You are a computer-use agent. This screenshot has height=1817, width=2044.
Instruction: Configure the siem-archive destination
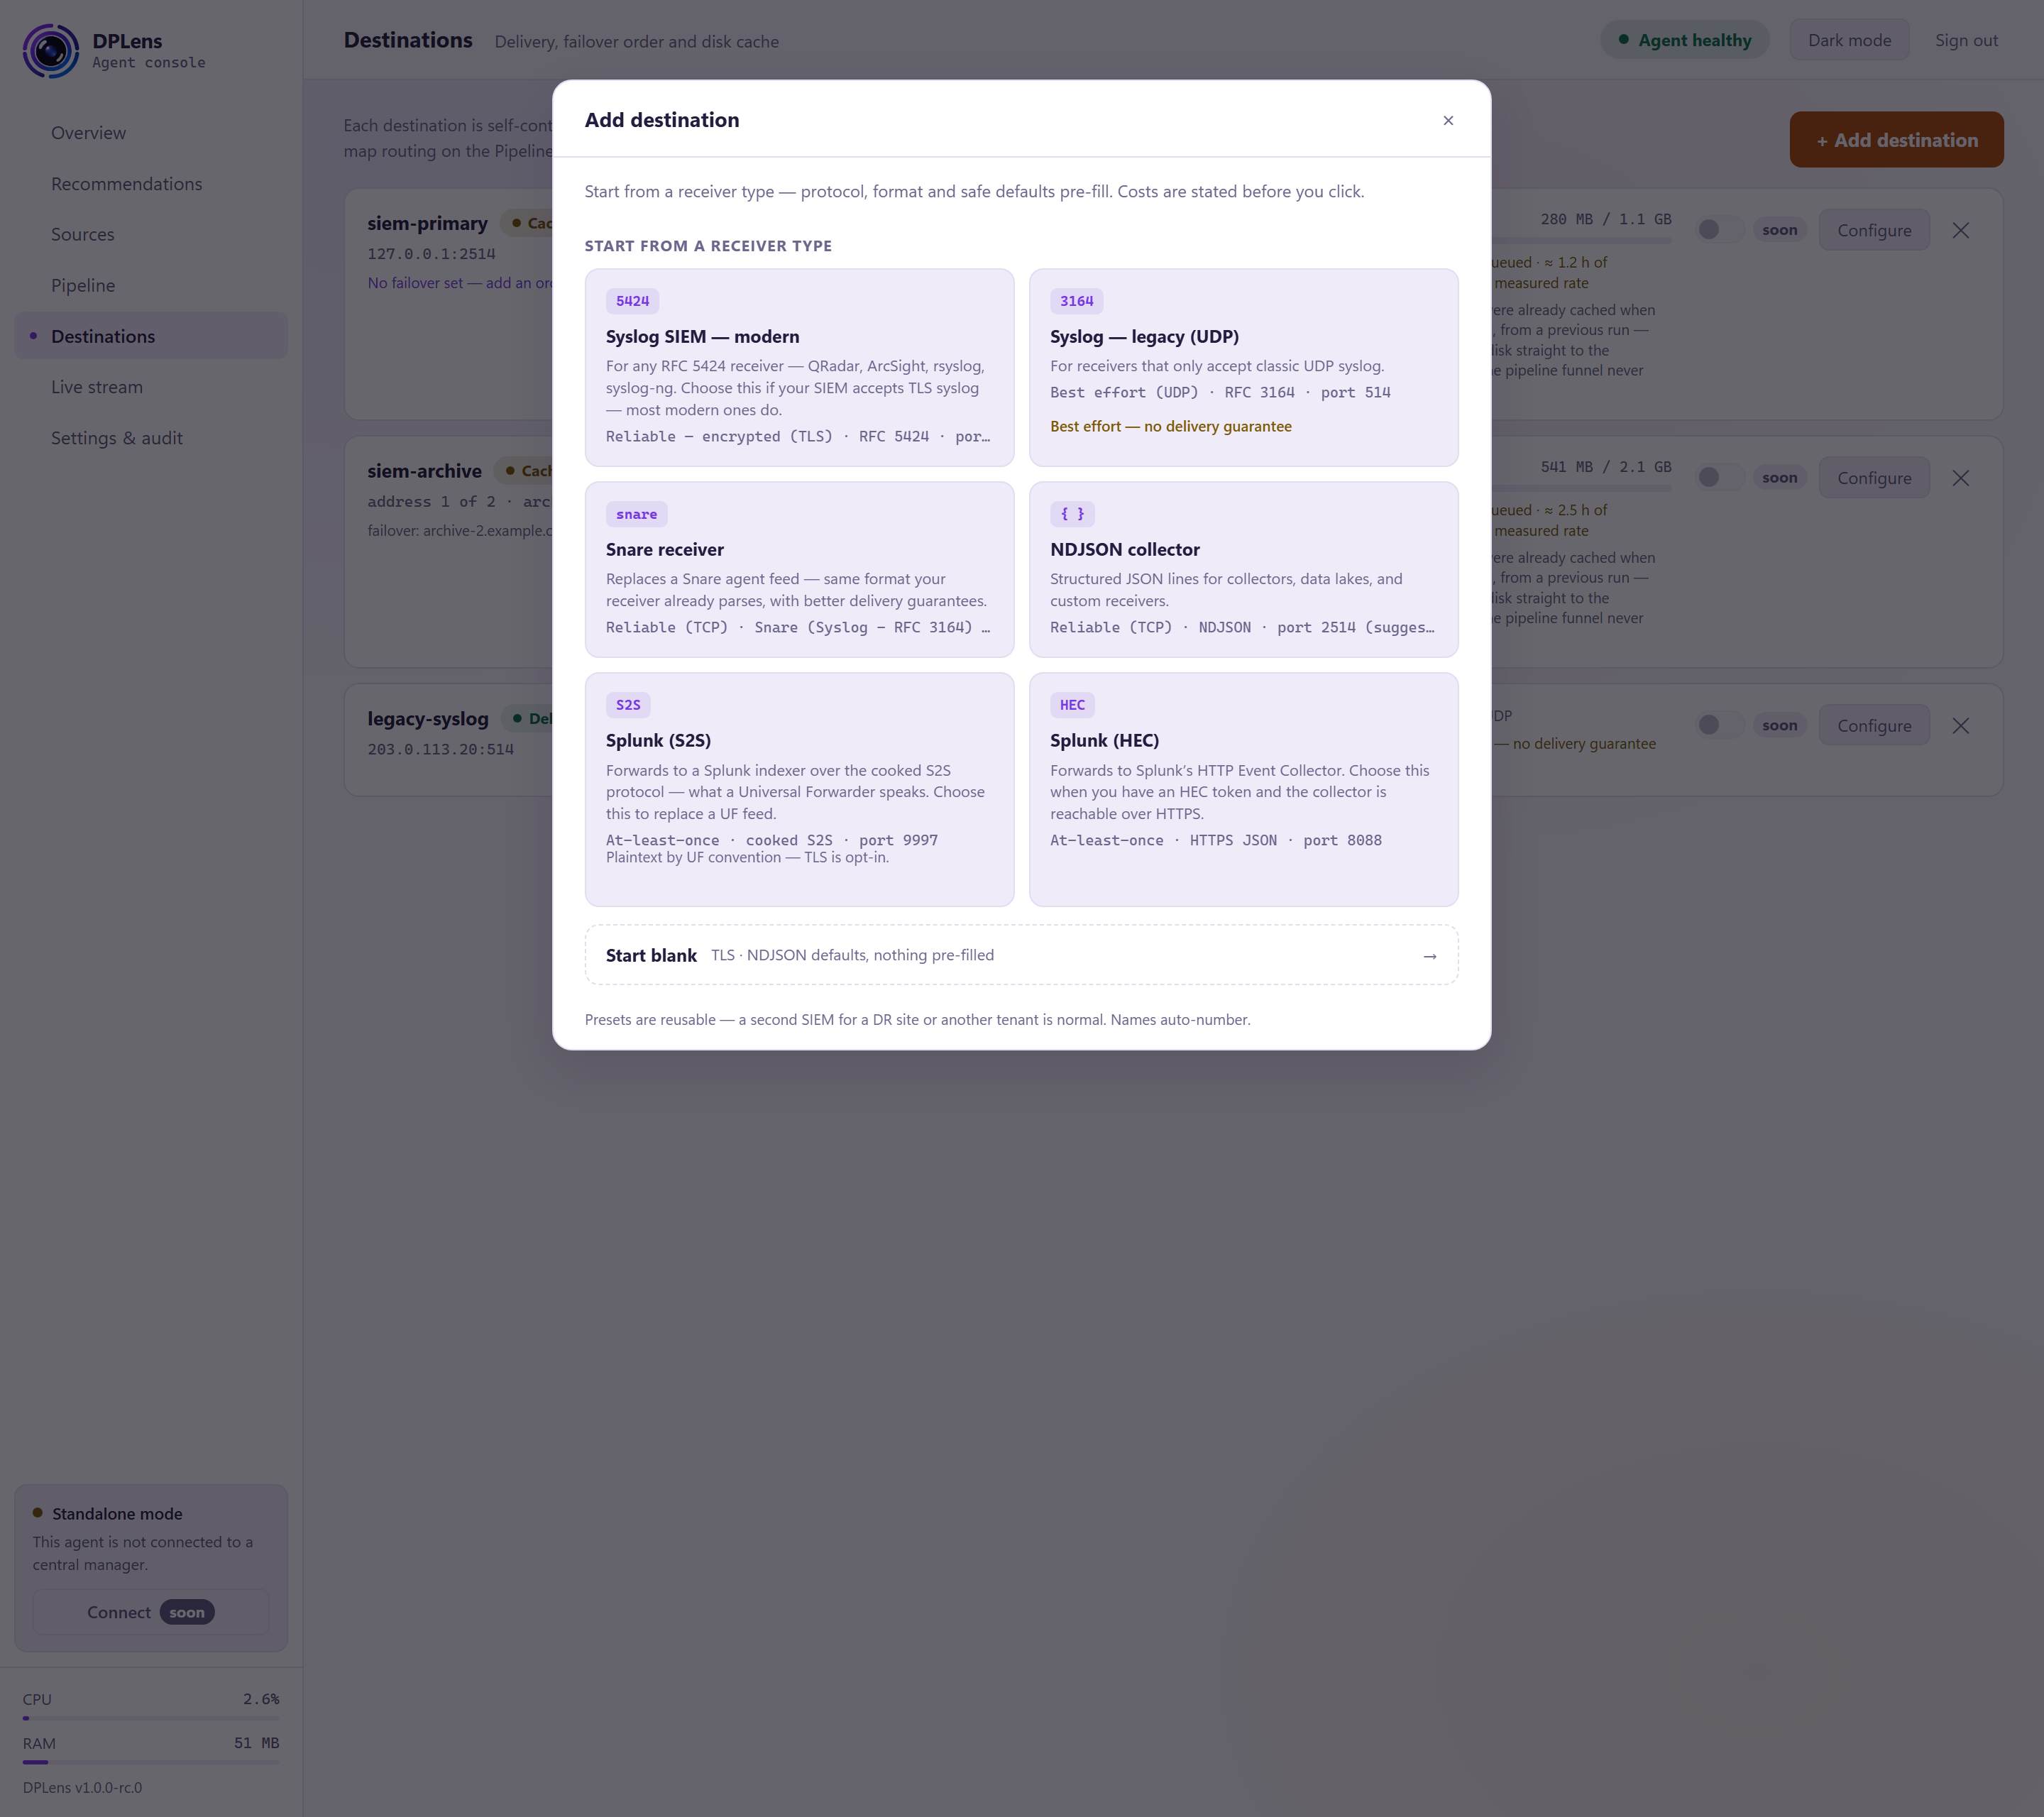point(1874,478)
